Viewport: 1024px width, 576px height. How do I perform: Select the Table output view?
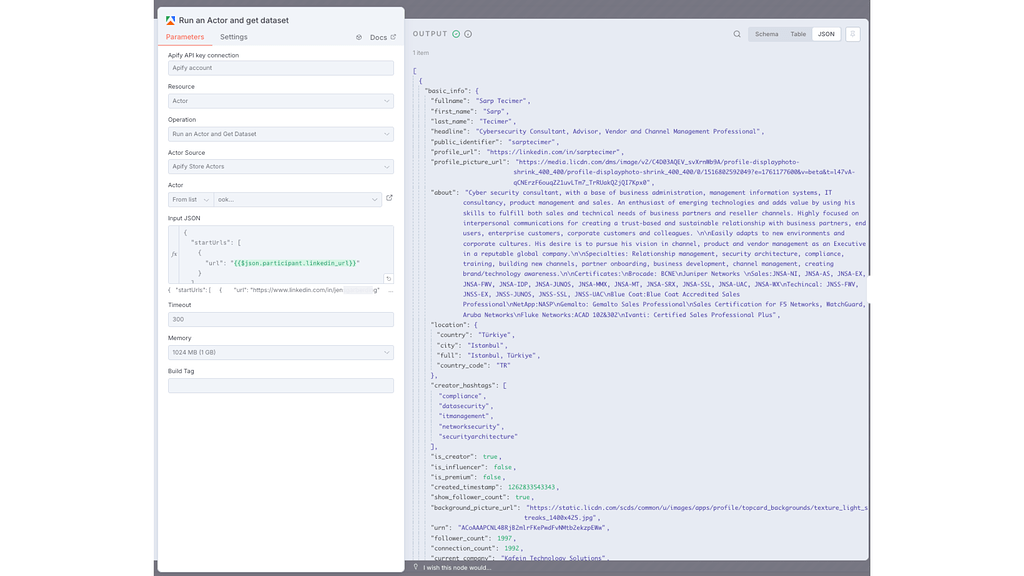797,33
